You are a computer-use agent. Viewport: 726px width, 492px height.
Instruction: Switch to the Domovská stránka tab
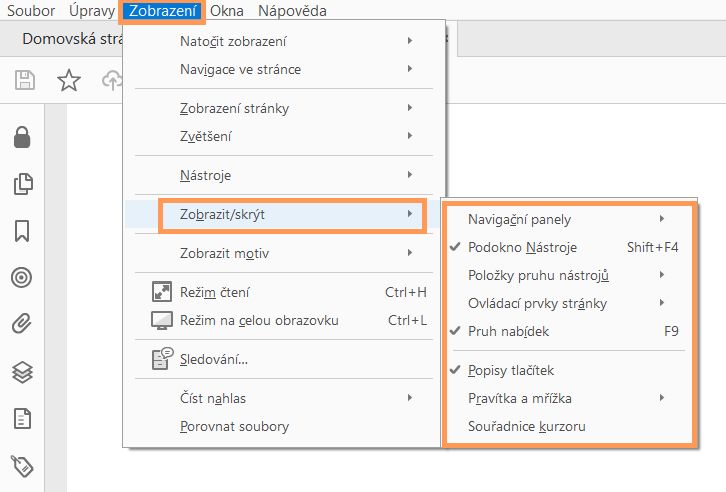tap(72, 41)
